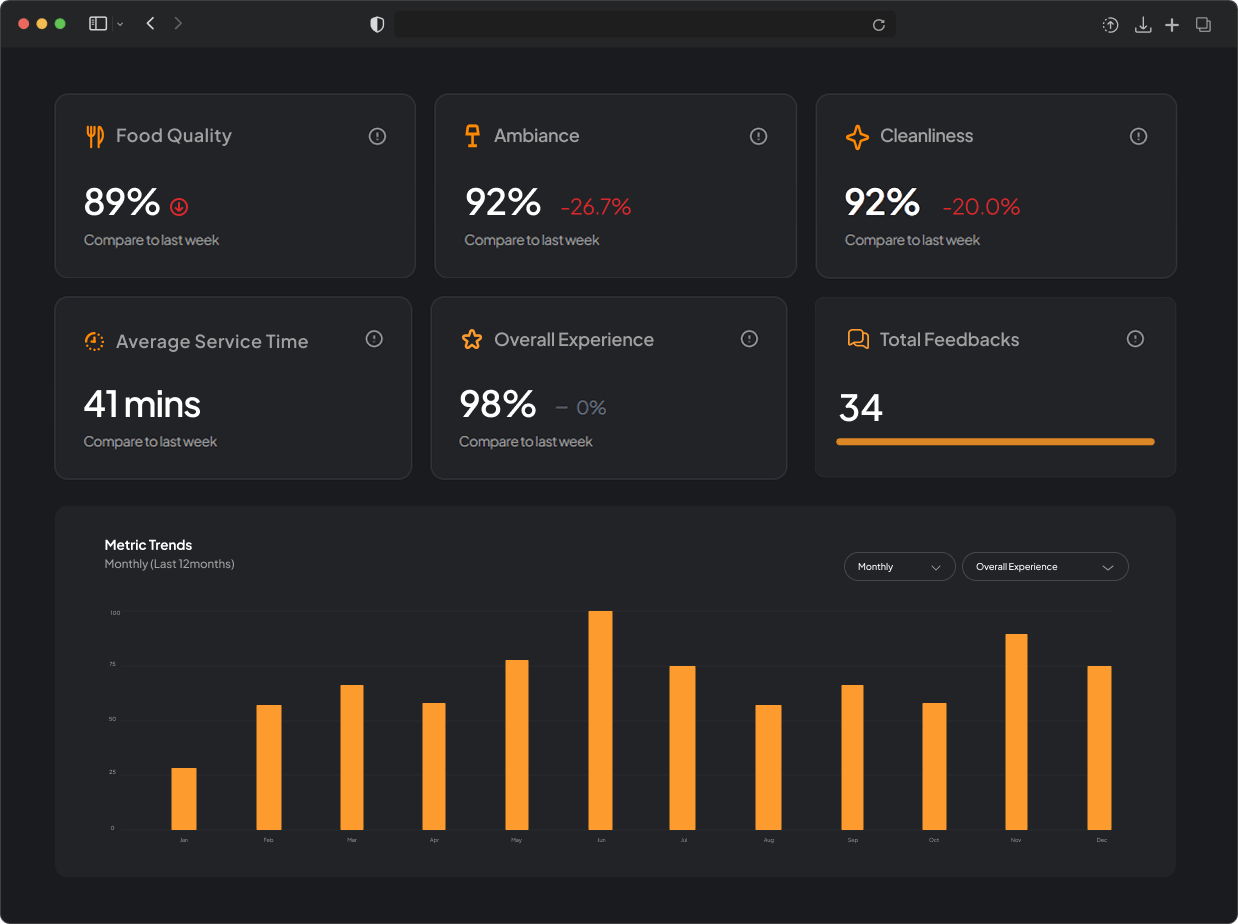Open the Food Quality info tooltip icon

(x=377, y=136)
